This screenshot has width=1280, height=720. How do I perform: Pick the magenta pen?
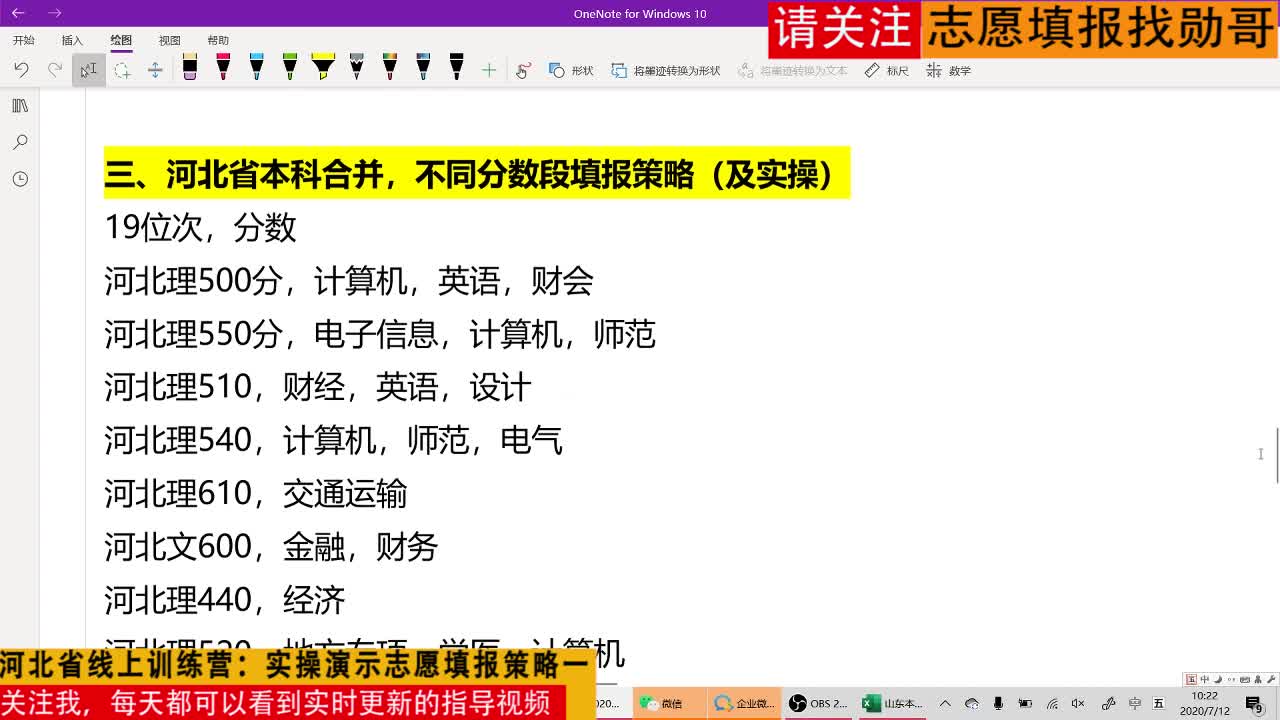223,68
